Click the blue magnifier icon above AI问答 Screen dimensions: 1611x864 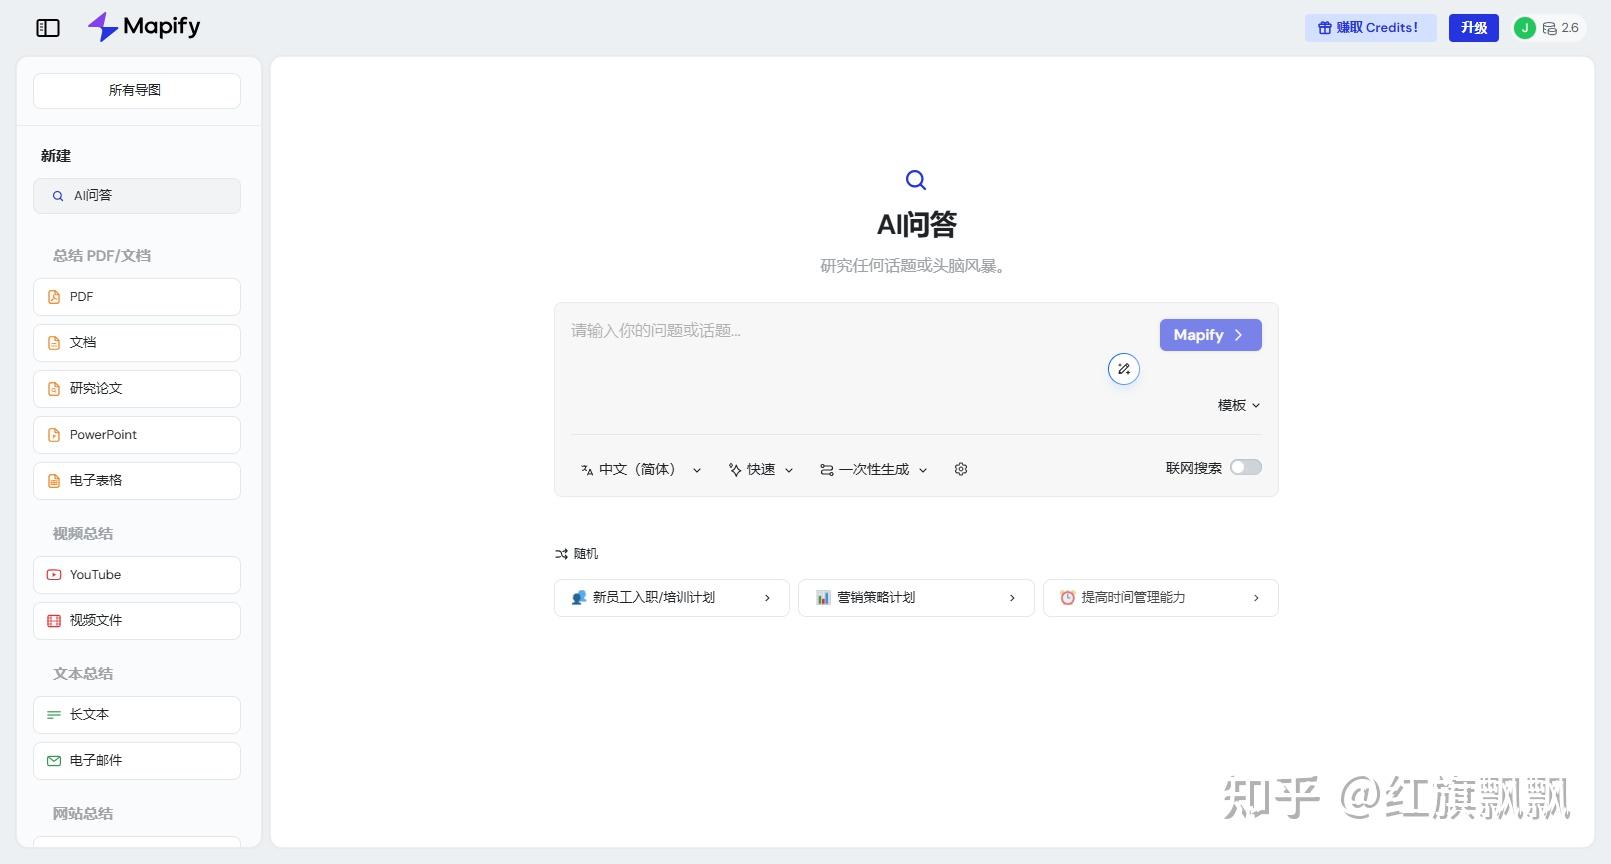point(916,180)
